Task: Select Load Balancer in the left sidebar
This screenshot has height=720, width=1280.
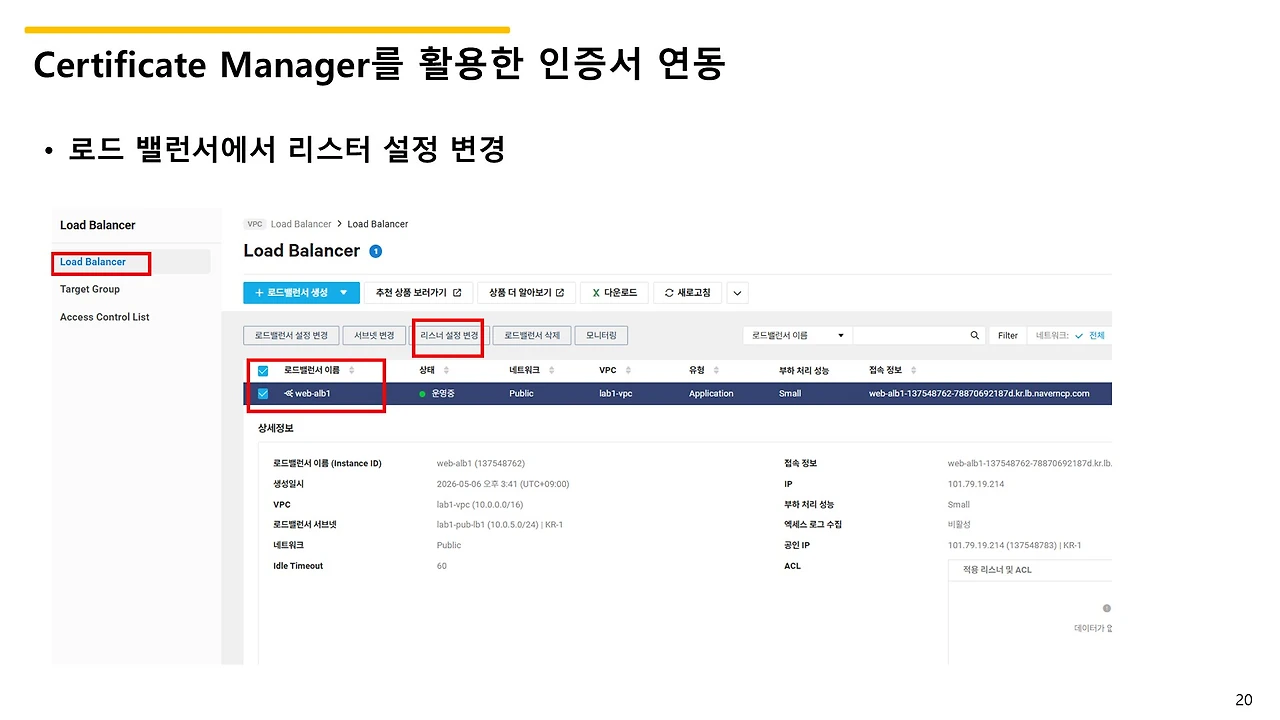Action: point(93,262)
